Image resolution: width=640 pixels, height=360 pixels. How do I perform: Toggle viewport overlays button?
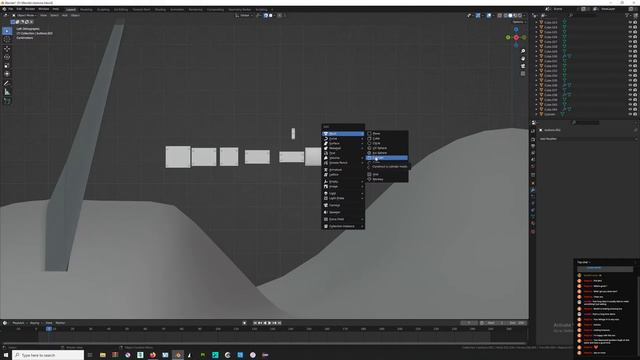(489, 16)
